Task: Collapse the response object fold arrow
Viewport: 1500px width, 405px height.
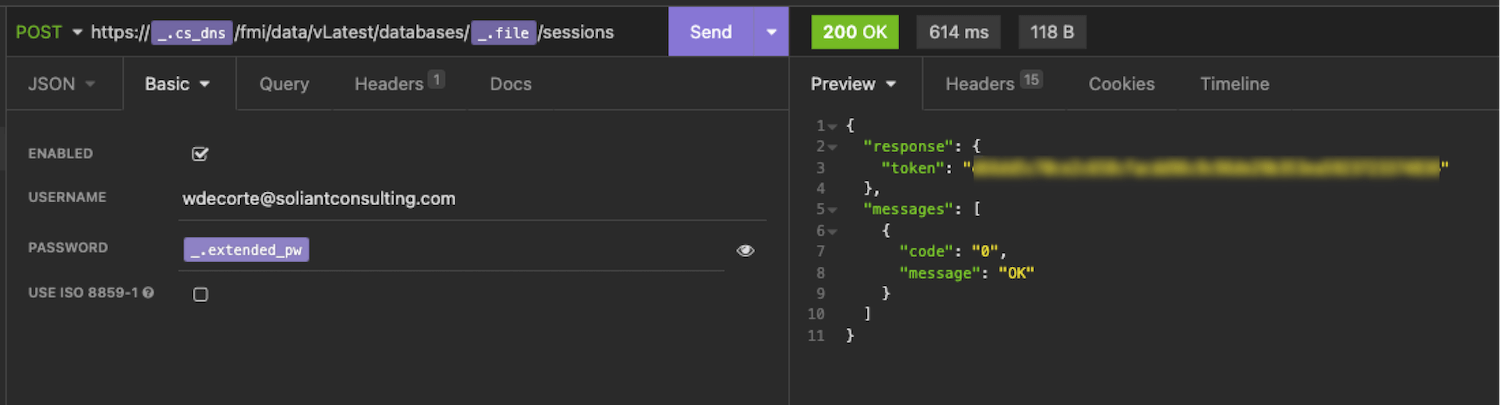Action: pyautogui.click(x=832, y=147)
